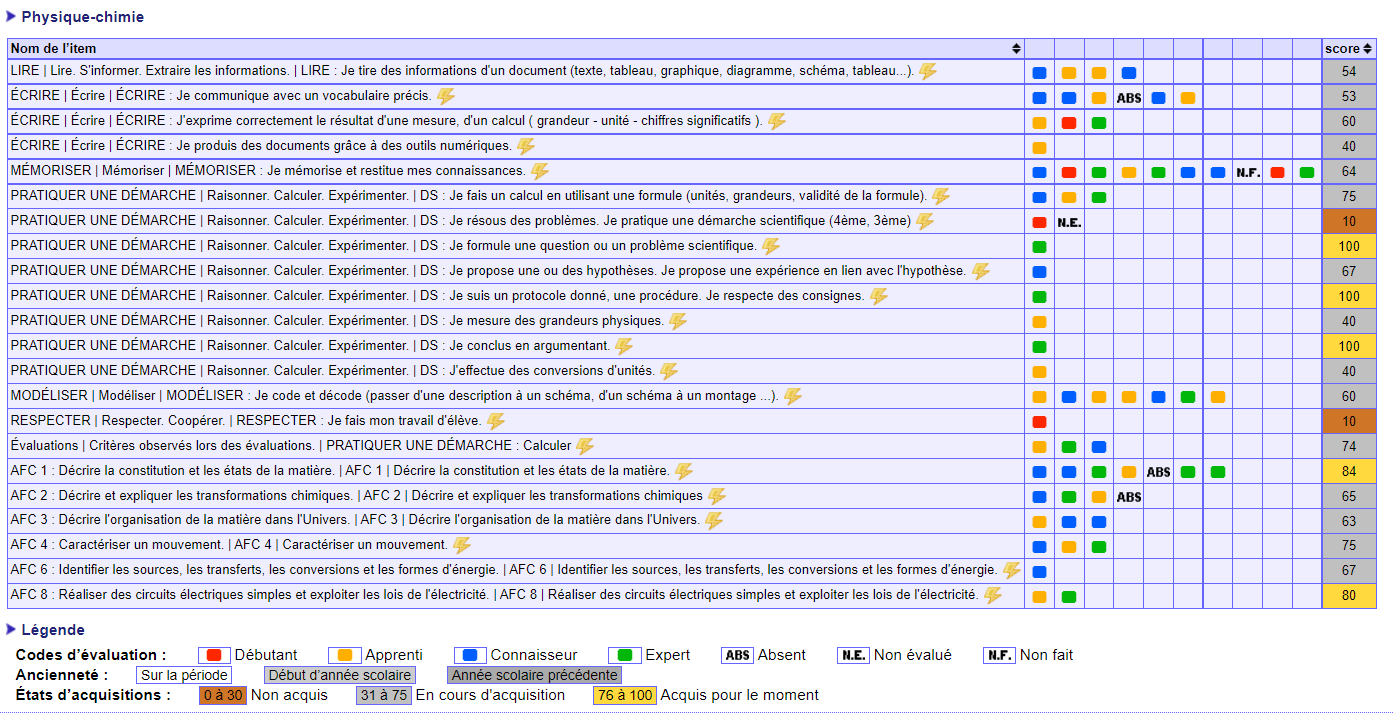Screen dimensions: 1394x715
Task: Click lightning icon beside MÉMORISER row
Action: pos(540,171)
